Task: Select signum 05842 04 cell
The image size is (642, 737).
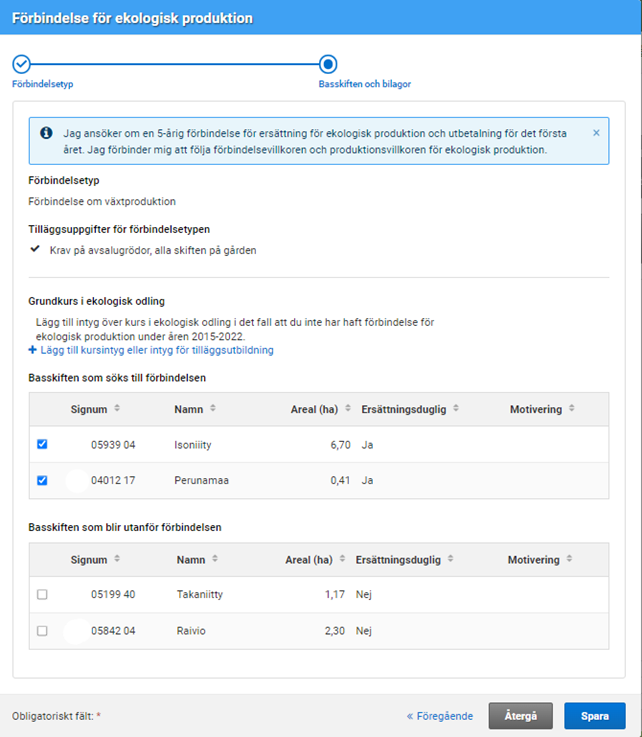Action: [113, 631]
